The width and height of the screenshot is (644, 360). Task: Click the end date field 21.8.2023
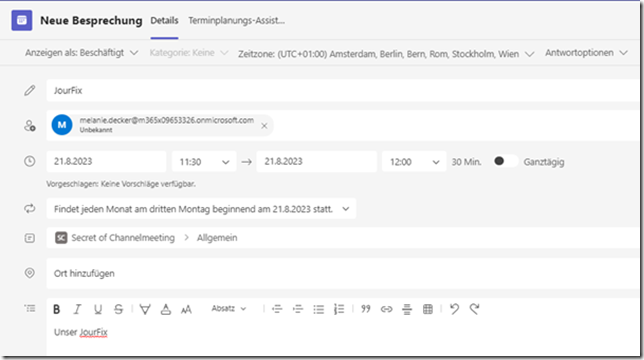[316, 161]
